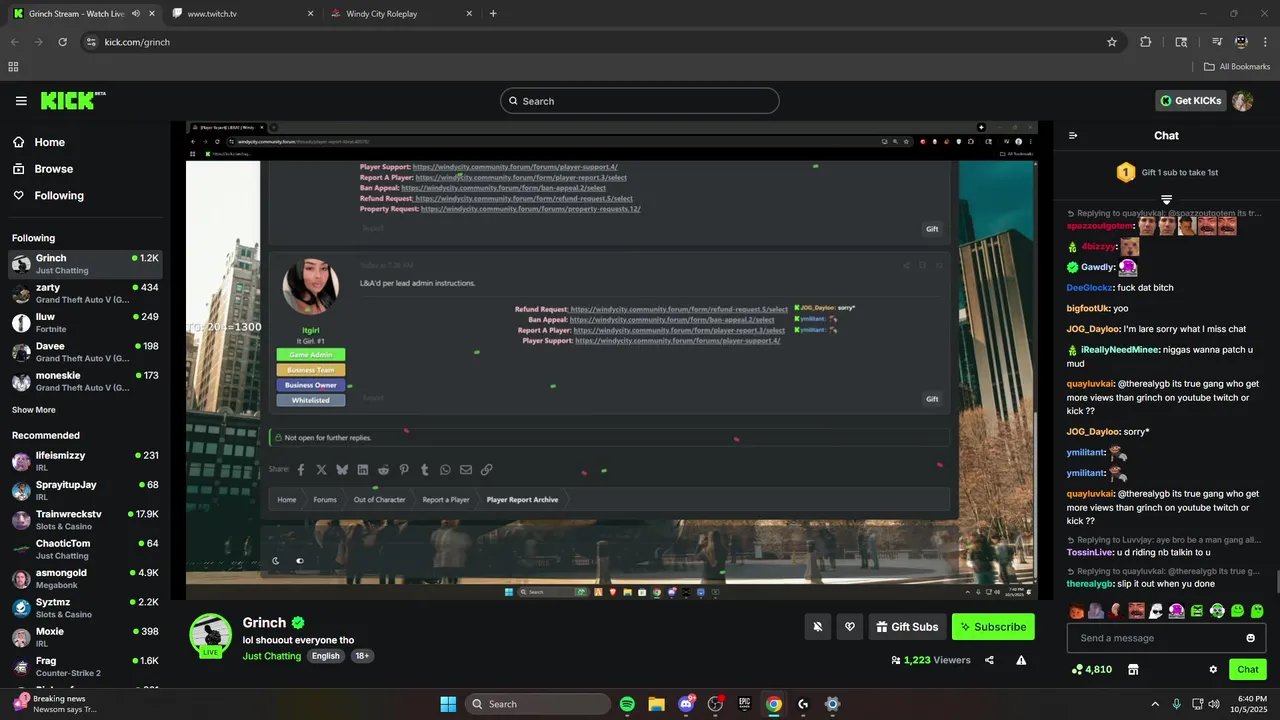1280x720 pixels.
Task: Open the Chrome apps grid shortcut
Action: click(x=13, y=67)
